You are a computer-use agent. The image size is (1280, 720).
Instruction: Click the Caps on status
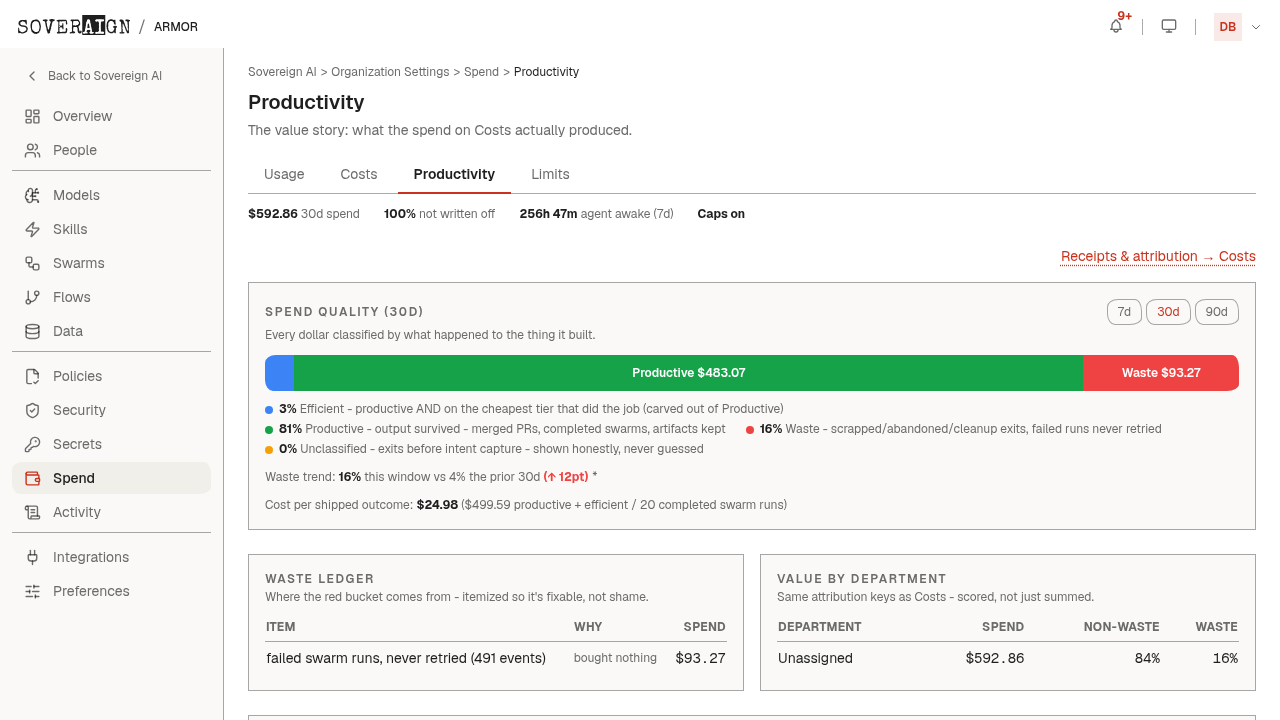pyautogui.click(x=721, y=214)
